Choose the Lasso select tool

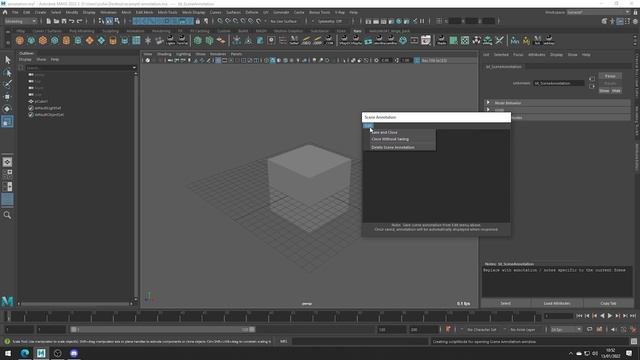7,73
